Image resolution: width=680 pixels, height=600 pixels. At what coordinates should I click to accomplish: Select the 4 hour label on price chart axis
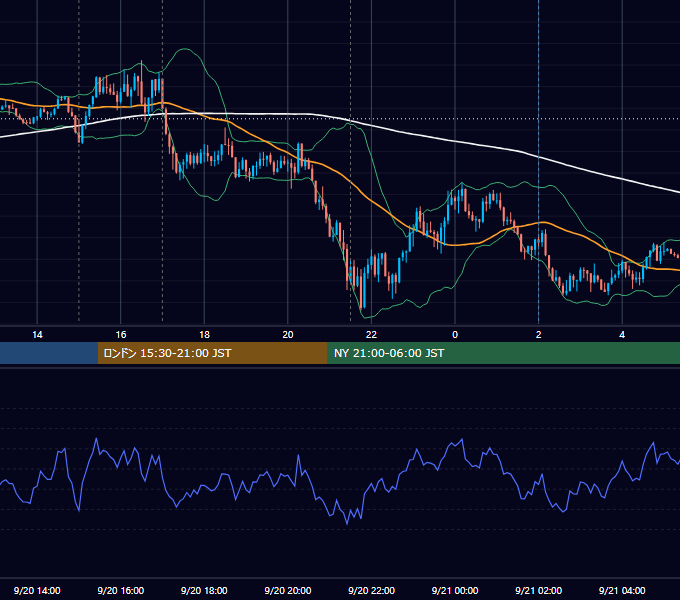(x=622, y=335)
